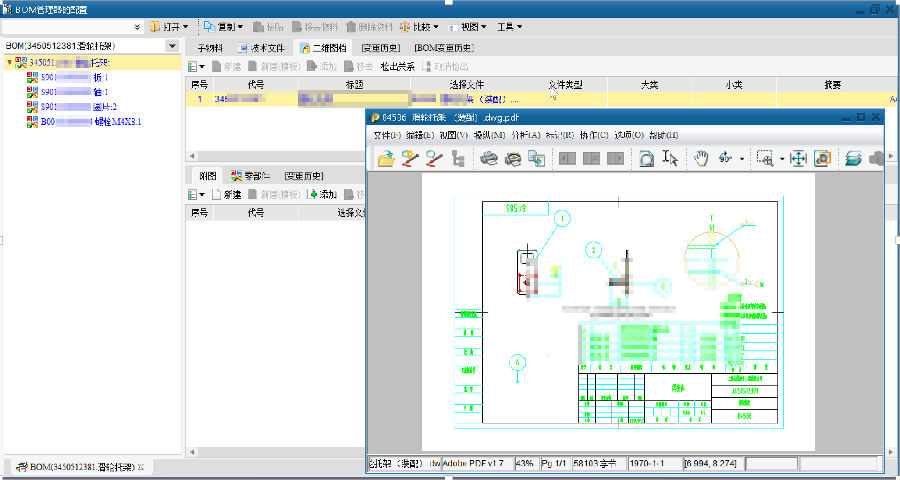Switch to the 零部件 tab in lower panel
Screen dimensions: 900x480
pyautogui.click(x=250, y=175)
